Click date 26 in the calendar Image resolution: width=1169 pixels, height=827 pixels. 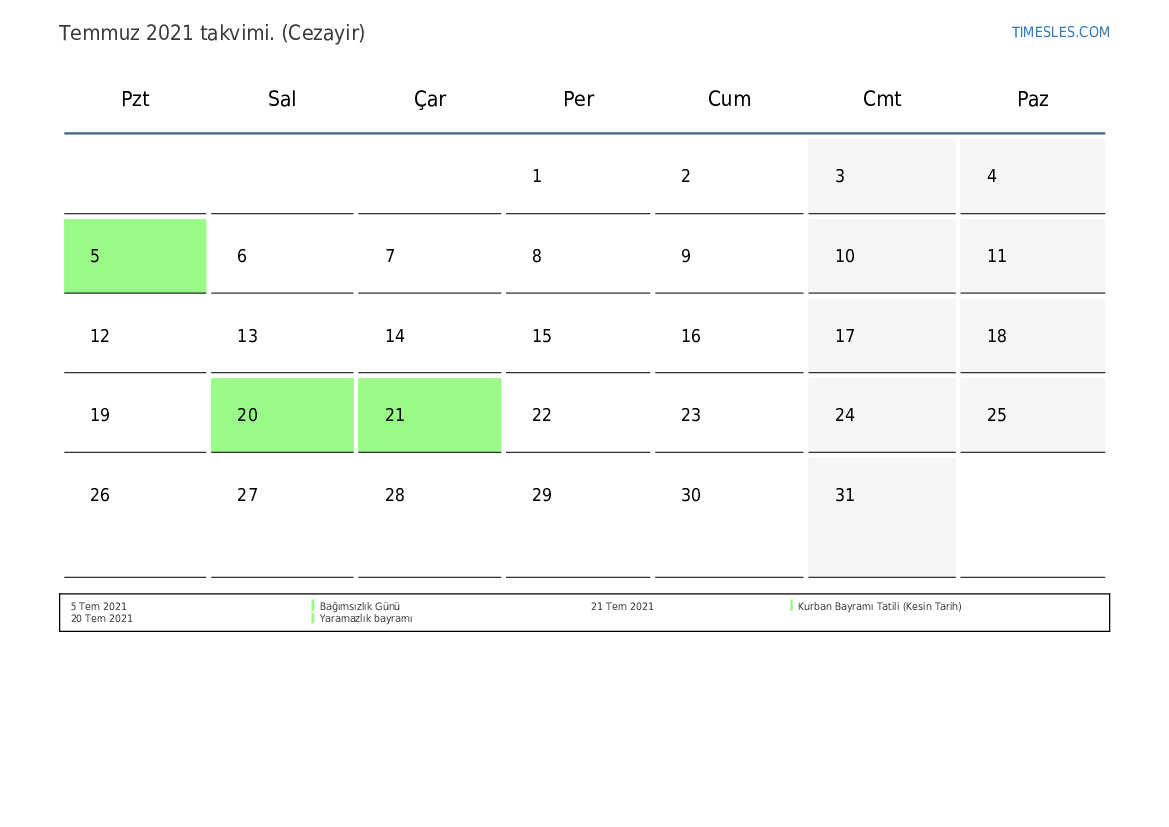(135, 518)
